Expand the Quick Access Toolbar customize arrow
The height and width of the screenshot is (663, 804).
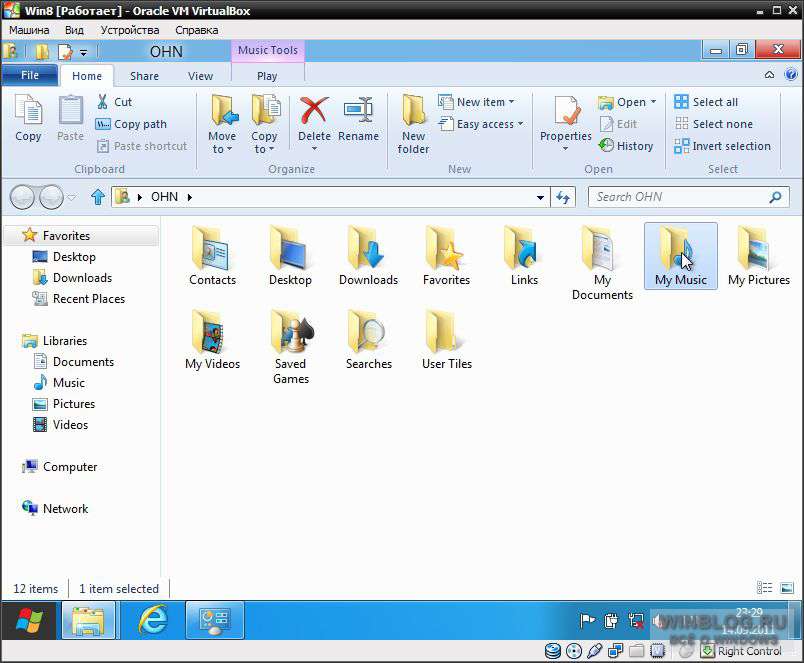[83, 52]
